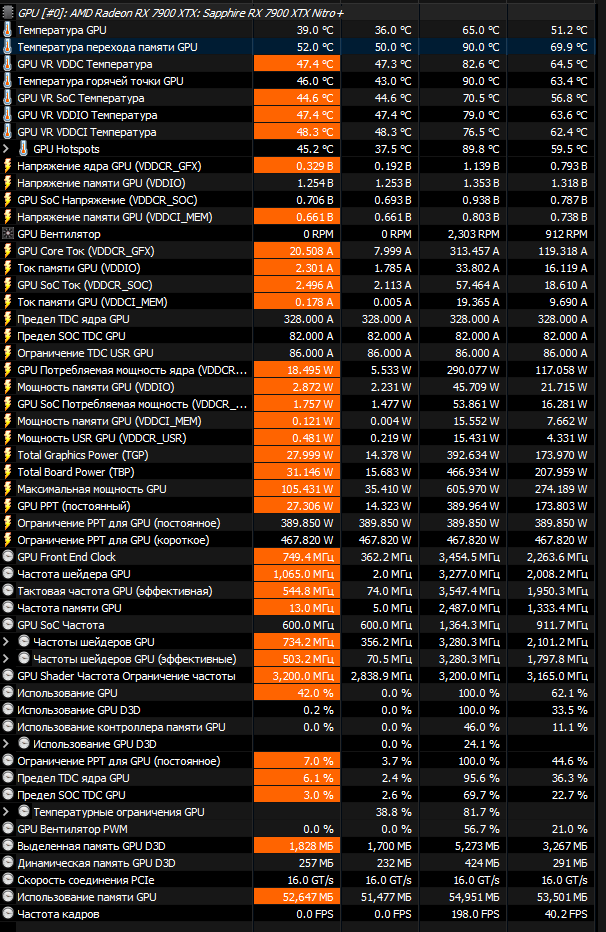606x932 pixels.
Task: Click gauge icon of GPU Вентилятор PWM
Action: 8,829
